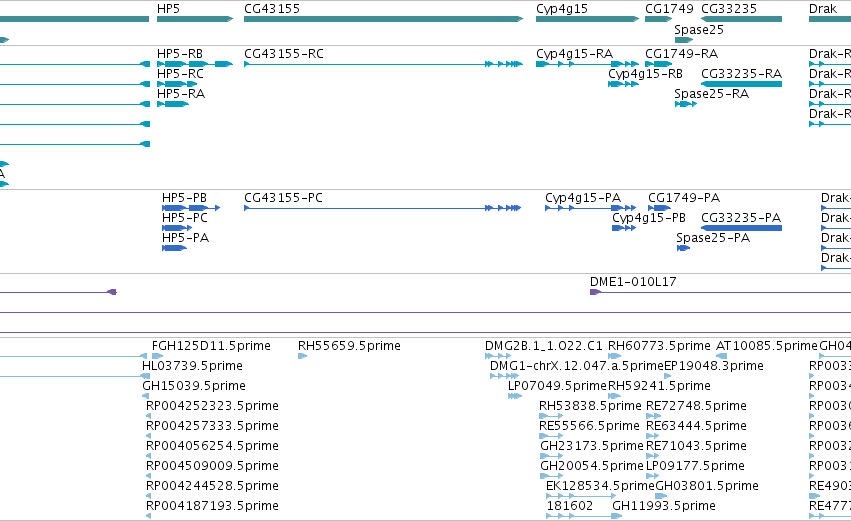Select the 'CG33235-RA' transcript label
Screen dimensions: 851x521
pos(741,74)
